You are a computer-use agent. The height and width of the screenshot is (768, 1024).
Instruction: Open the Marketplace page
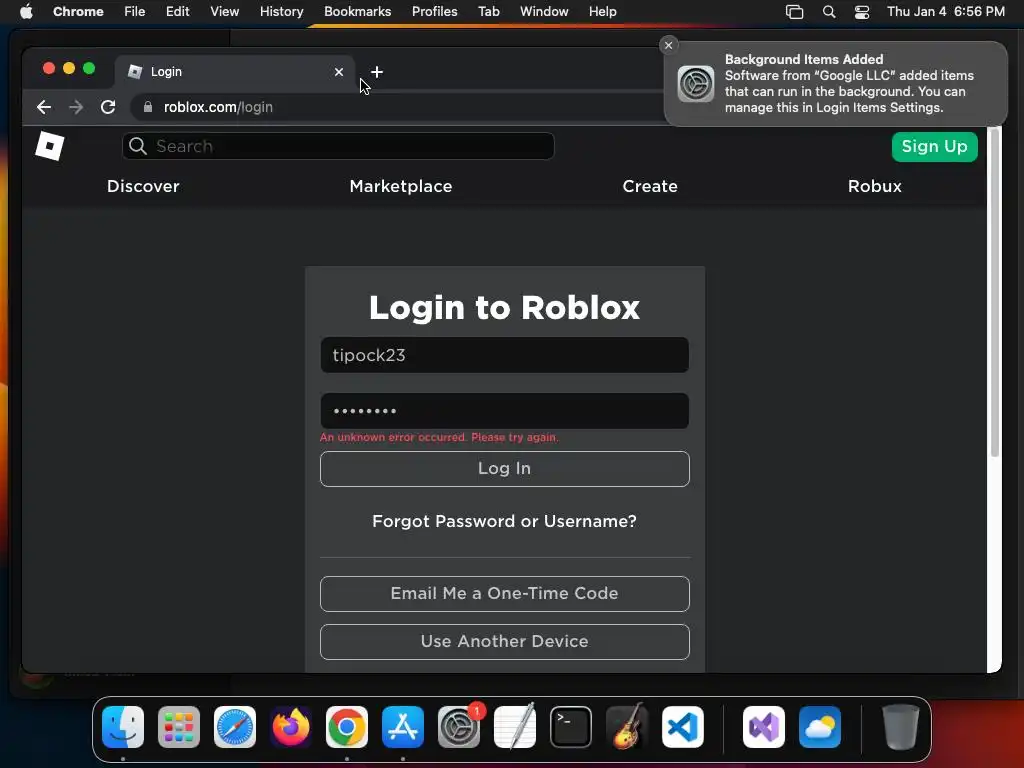pos(401,186)
